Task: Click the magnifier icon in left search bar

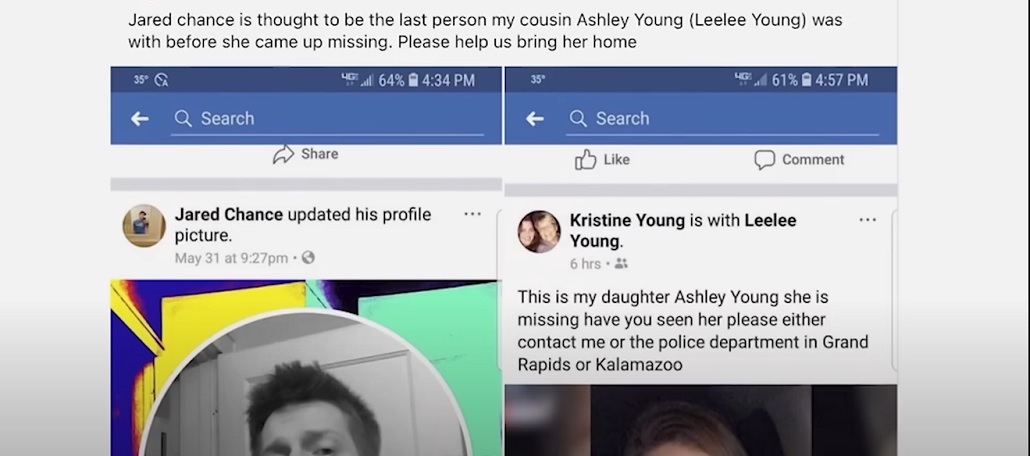Action: click(183, 118)
